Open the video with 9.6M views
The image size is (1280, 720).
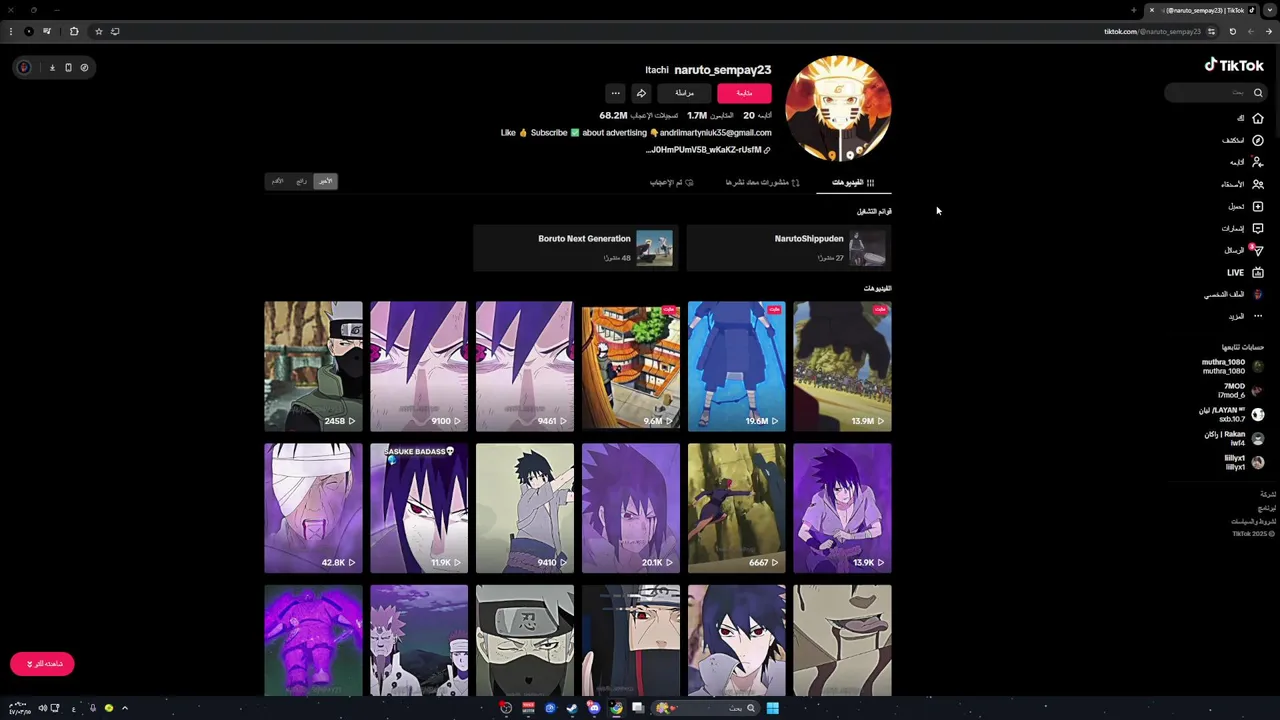630,366
